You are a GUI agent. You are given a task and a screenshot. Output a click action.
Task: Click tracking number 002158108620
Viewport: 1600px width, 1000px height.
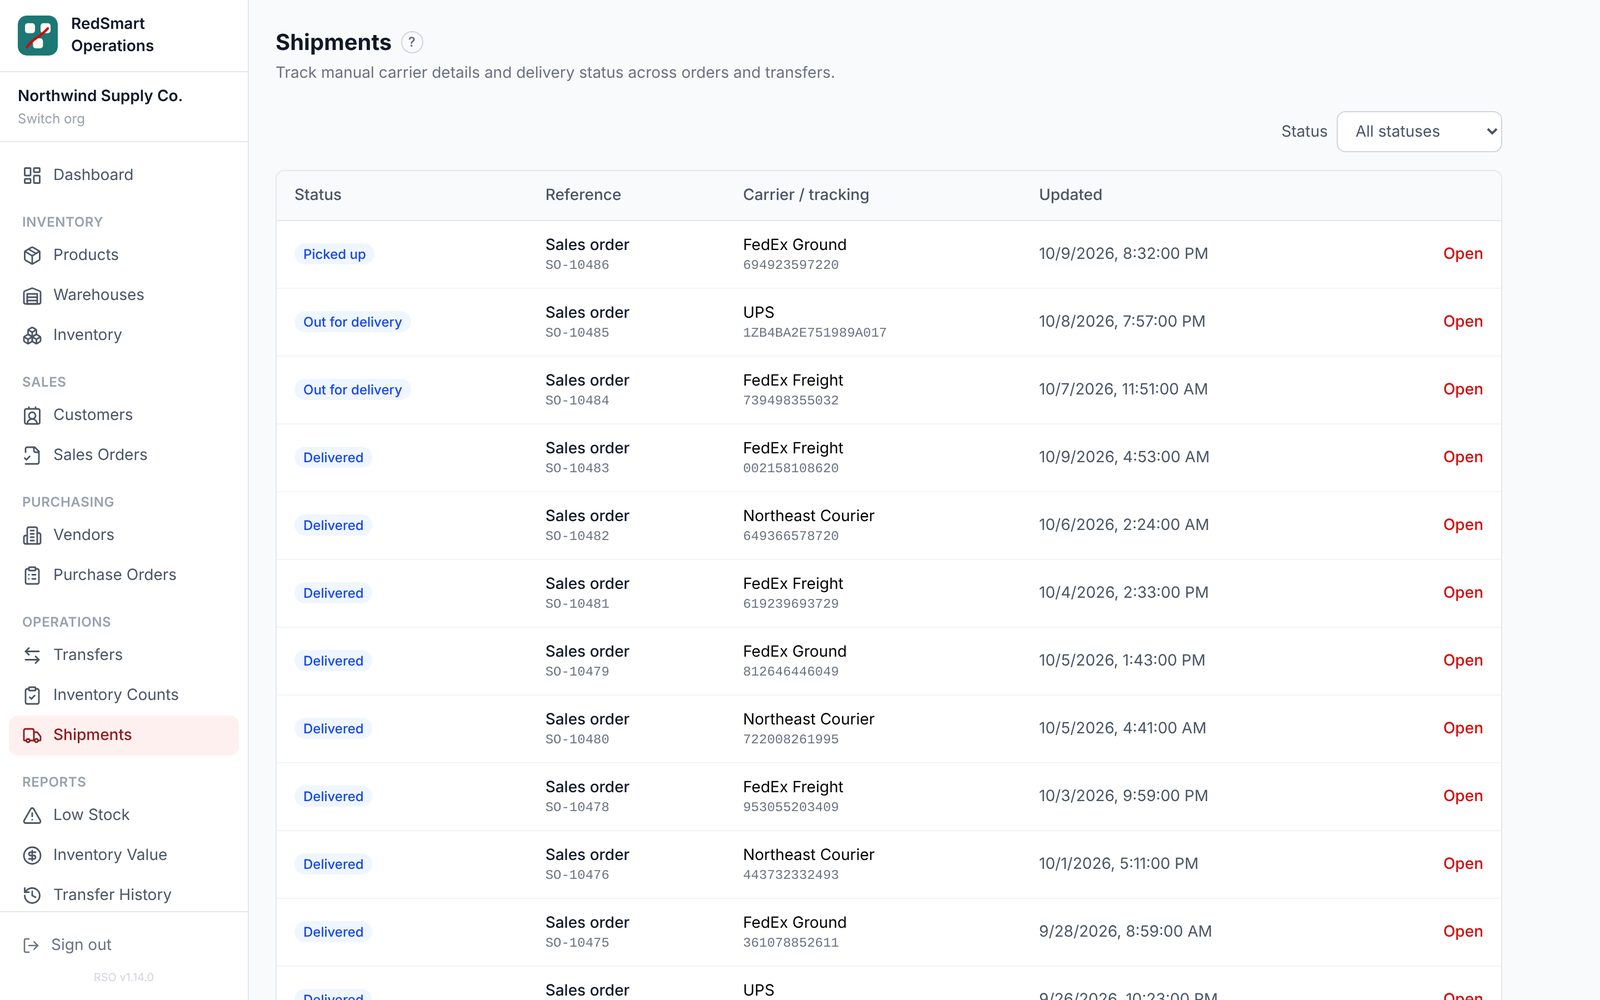coord(791,468)
